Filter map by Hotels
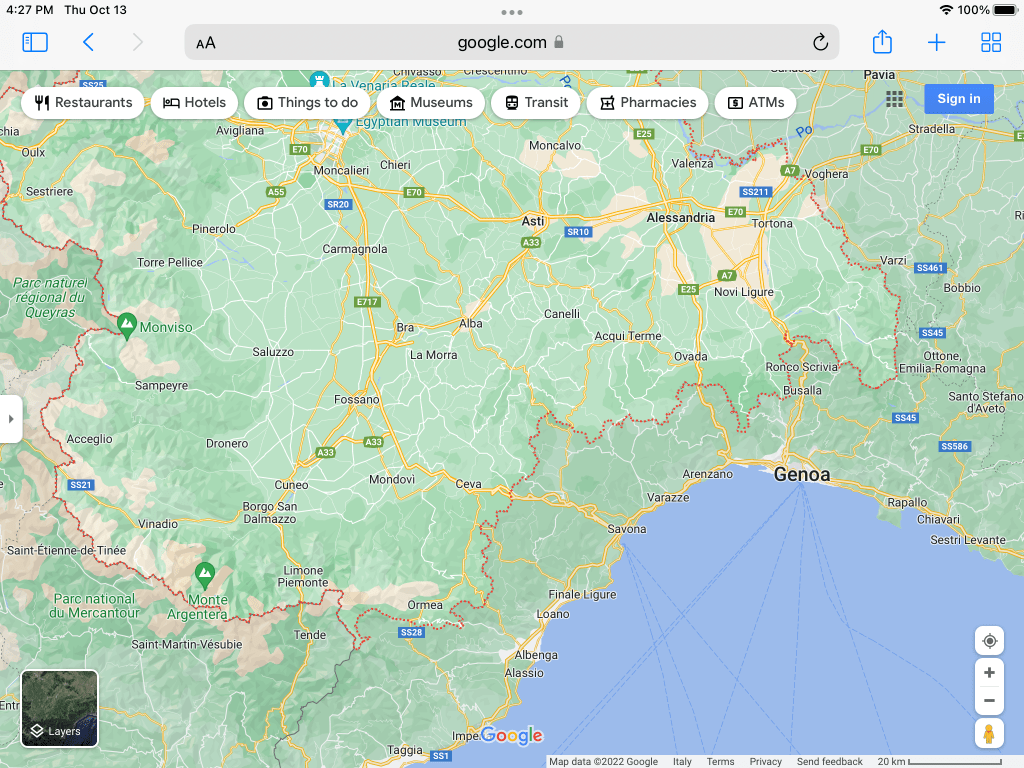The image size is (1024, 768). [x=195, y=103]
